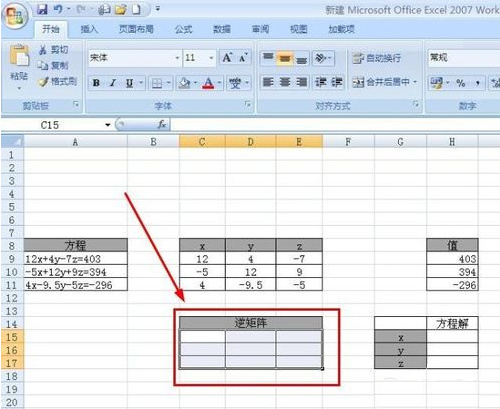Open underline style dropdown arrow
Image resolution: width=500 pixels, height=409 pixels.
(x=141, y=83)
